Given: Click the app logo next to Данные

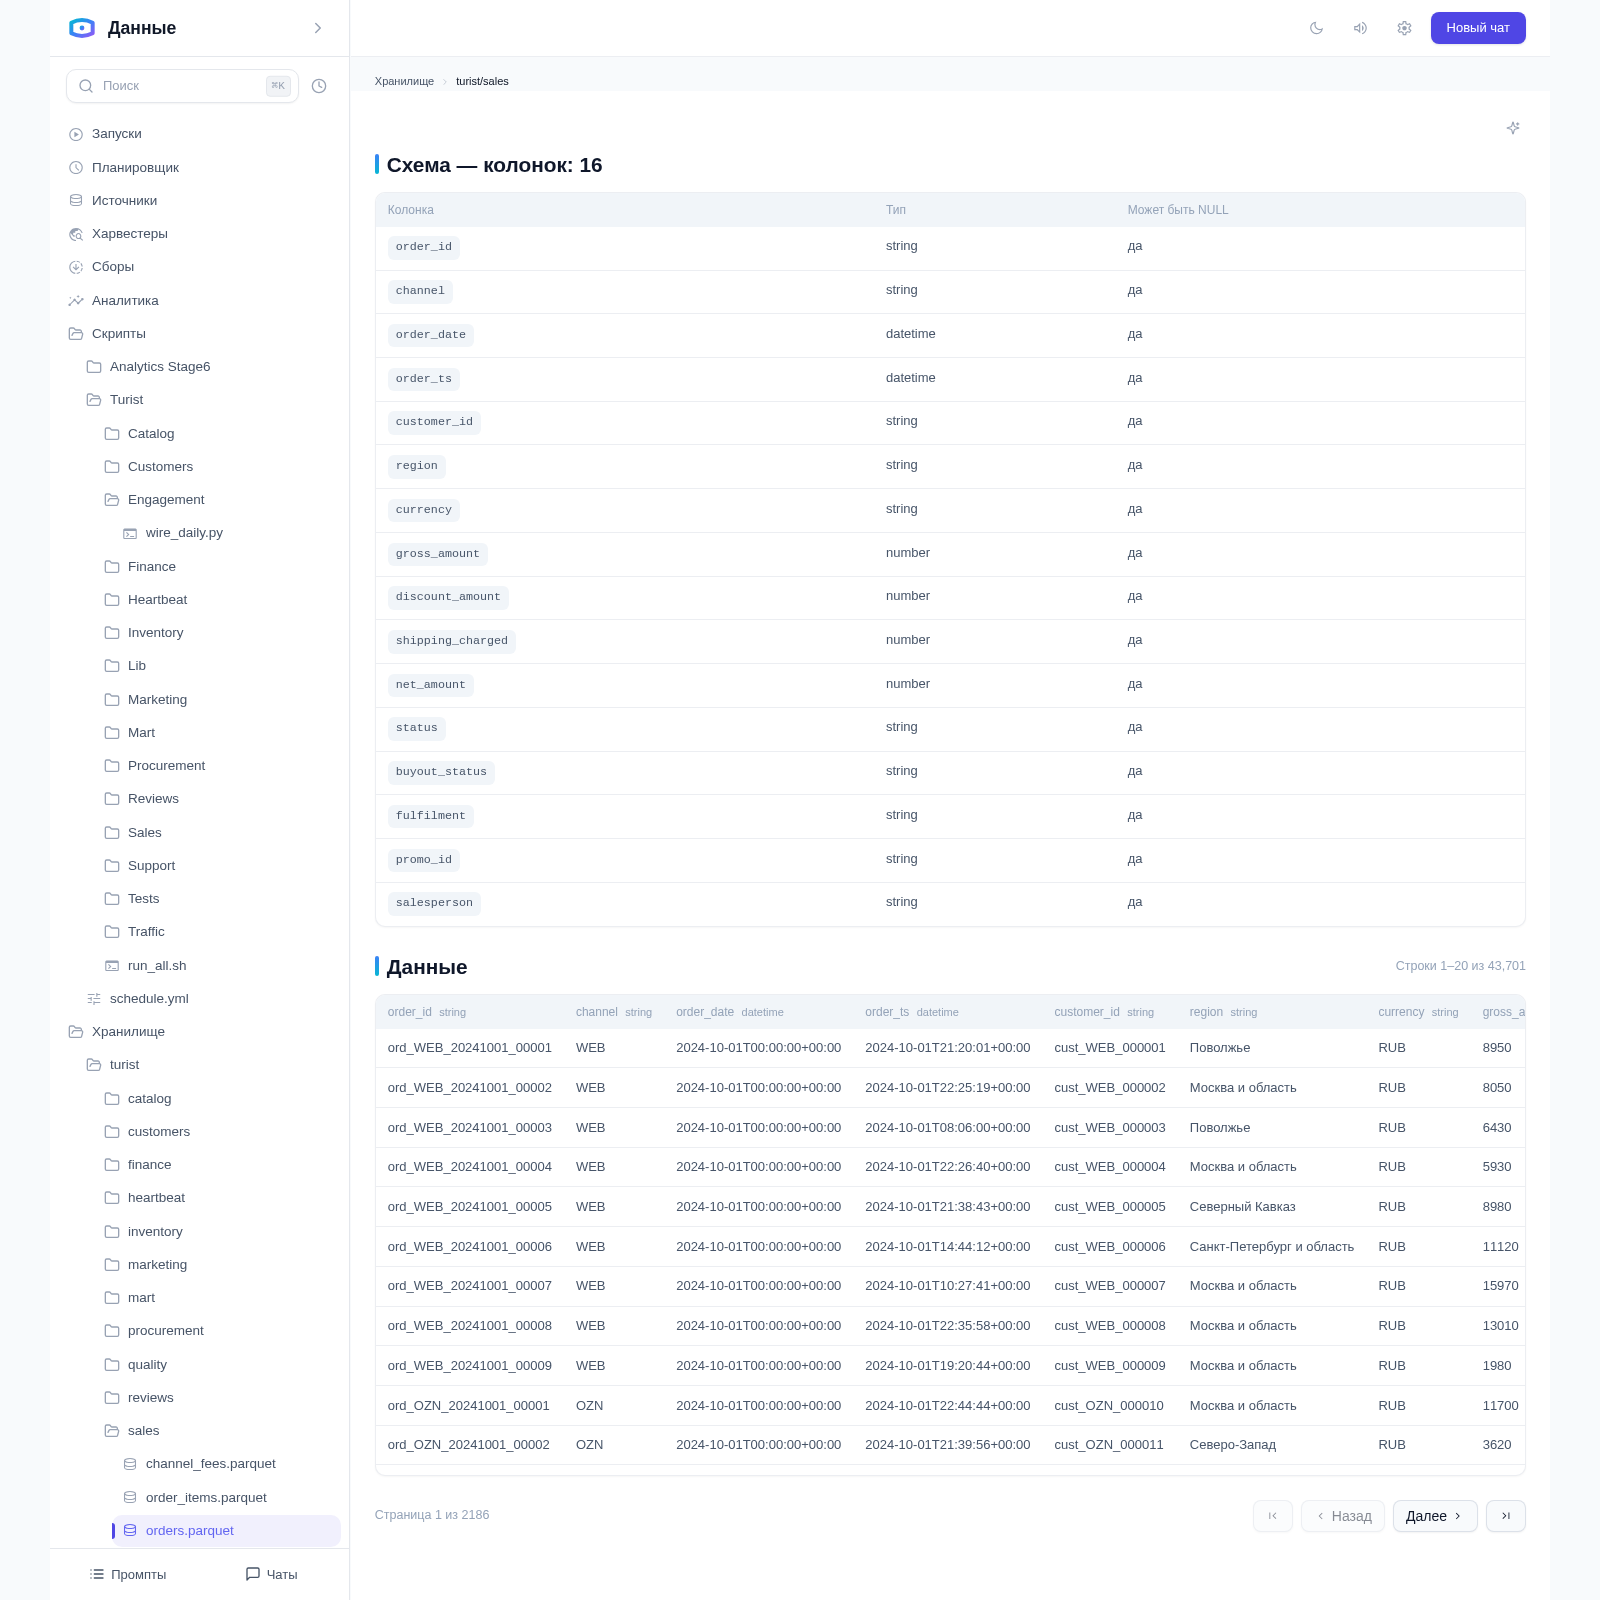Looking at the screenshot, I should click(82, 28).
